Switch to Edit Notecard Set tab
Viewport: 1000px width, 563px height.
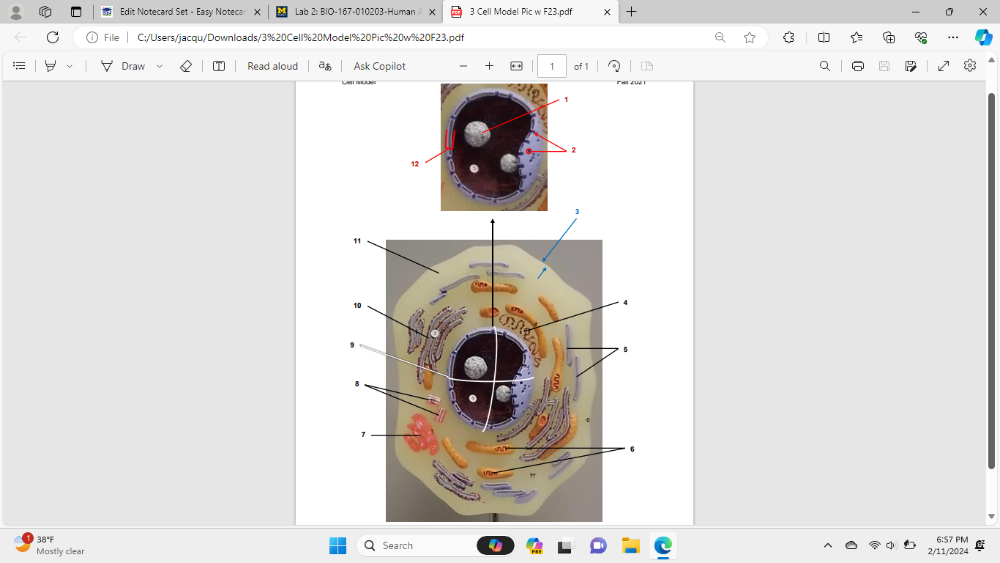180,12
